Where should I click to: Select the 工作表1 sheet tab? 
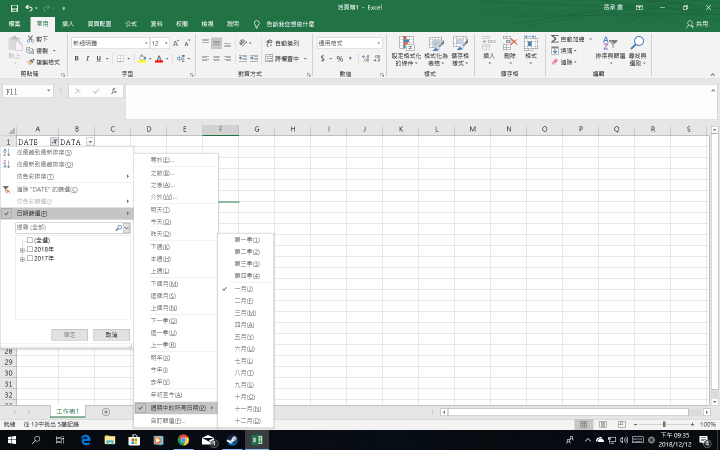[68, 411]
